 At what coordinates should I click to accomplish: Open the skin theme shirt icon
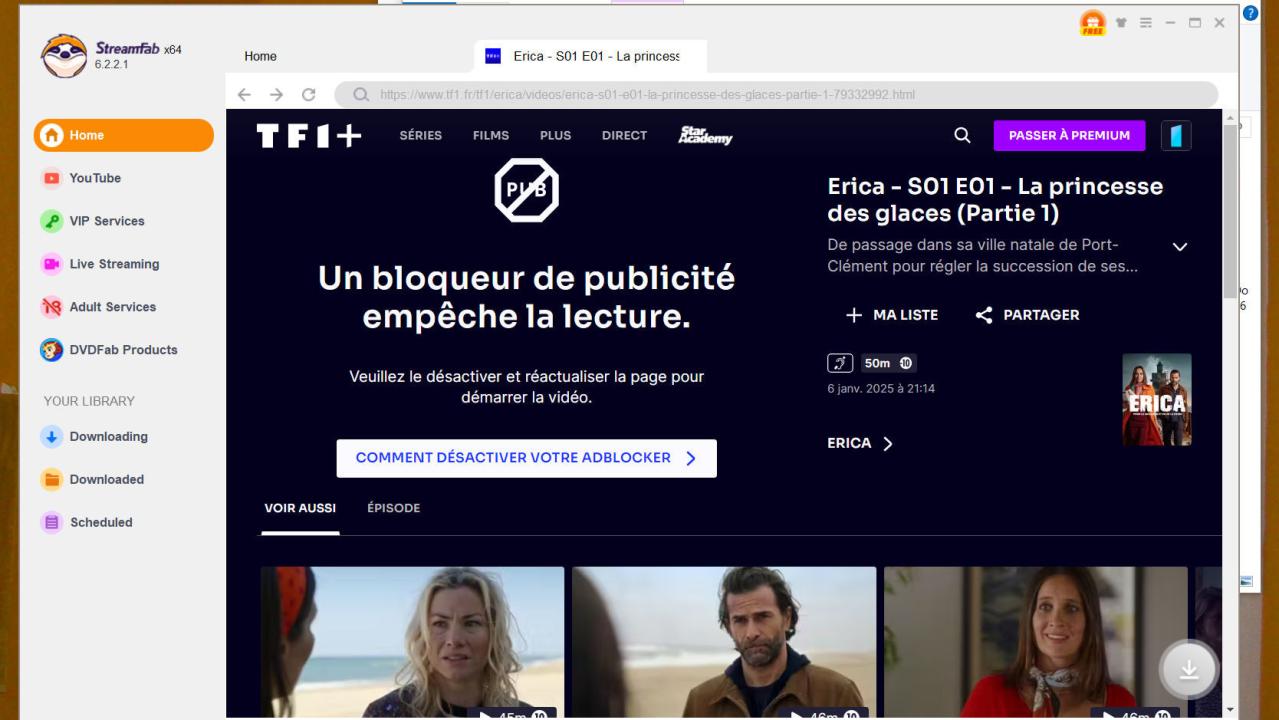1122,23
